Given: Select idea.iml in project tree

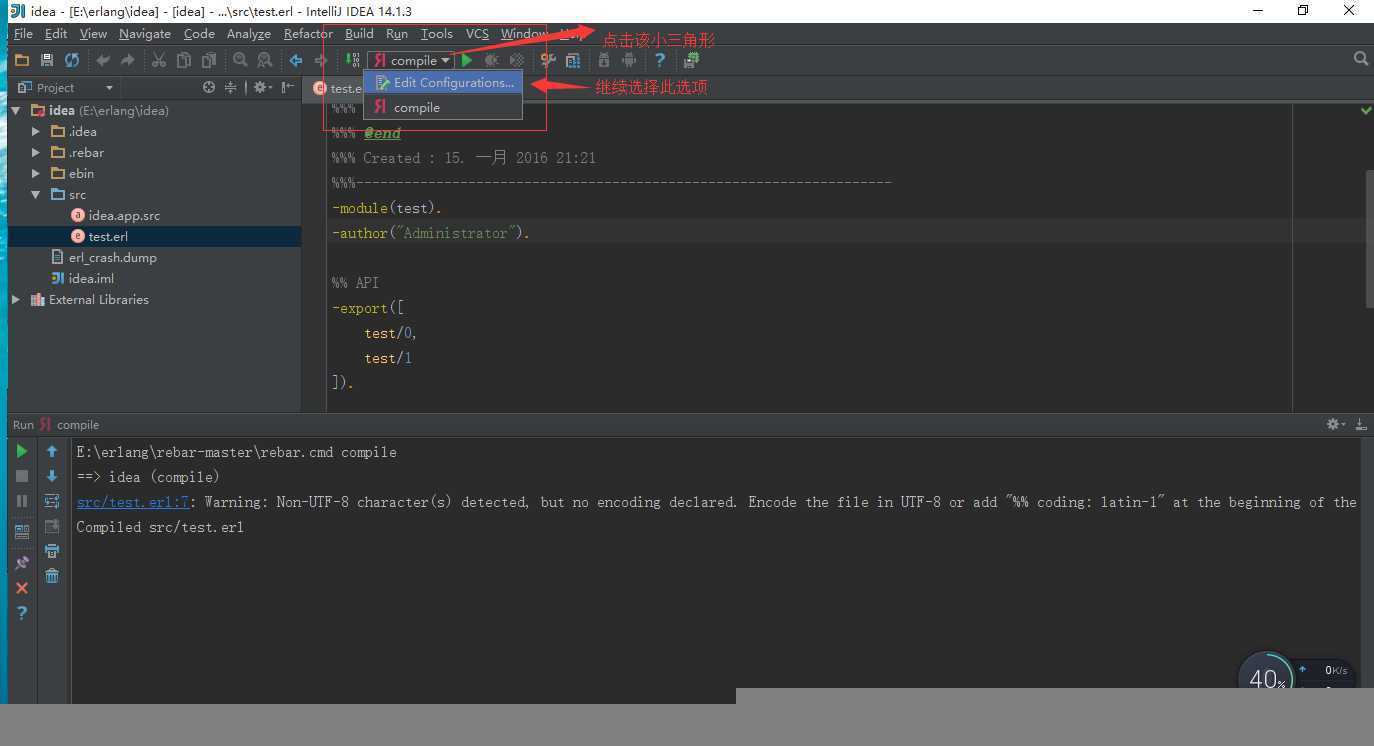Looking at the screenshot, I should coord(91,278).
